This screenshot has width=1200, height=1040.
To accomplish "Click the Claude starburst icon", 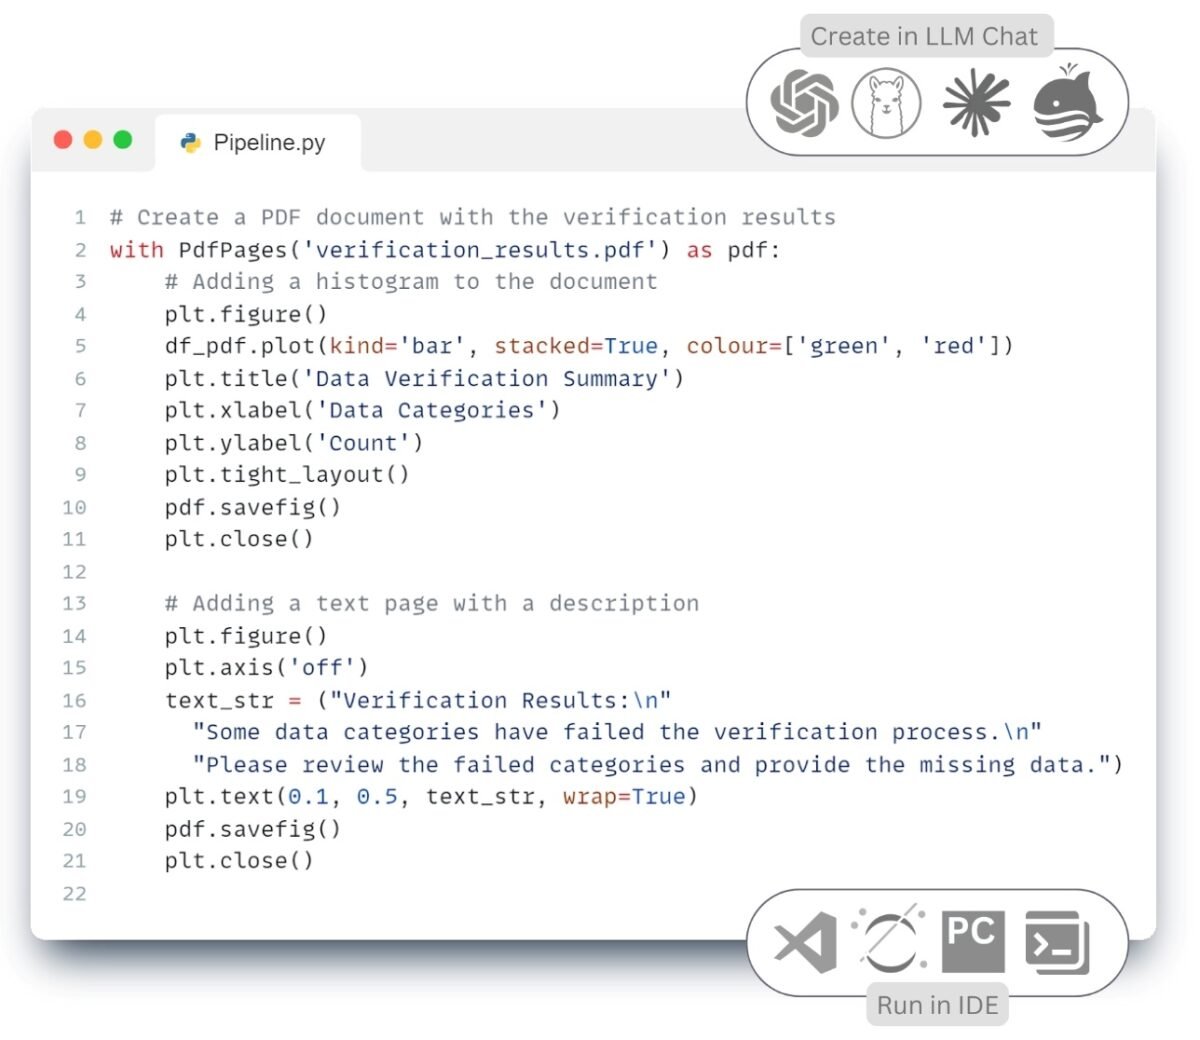I will coord(977,104).
